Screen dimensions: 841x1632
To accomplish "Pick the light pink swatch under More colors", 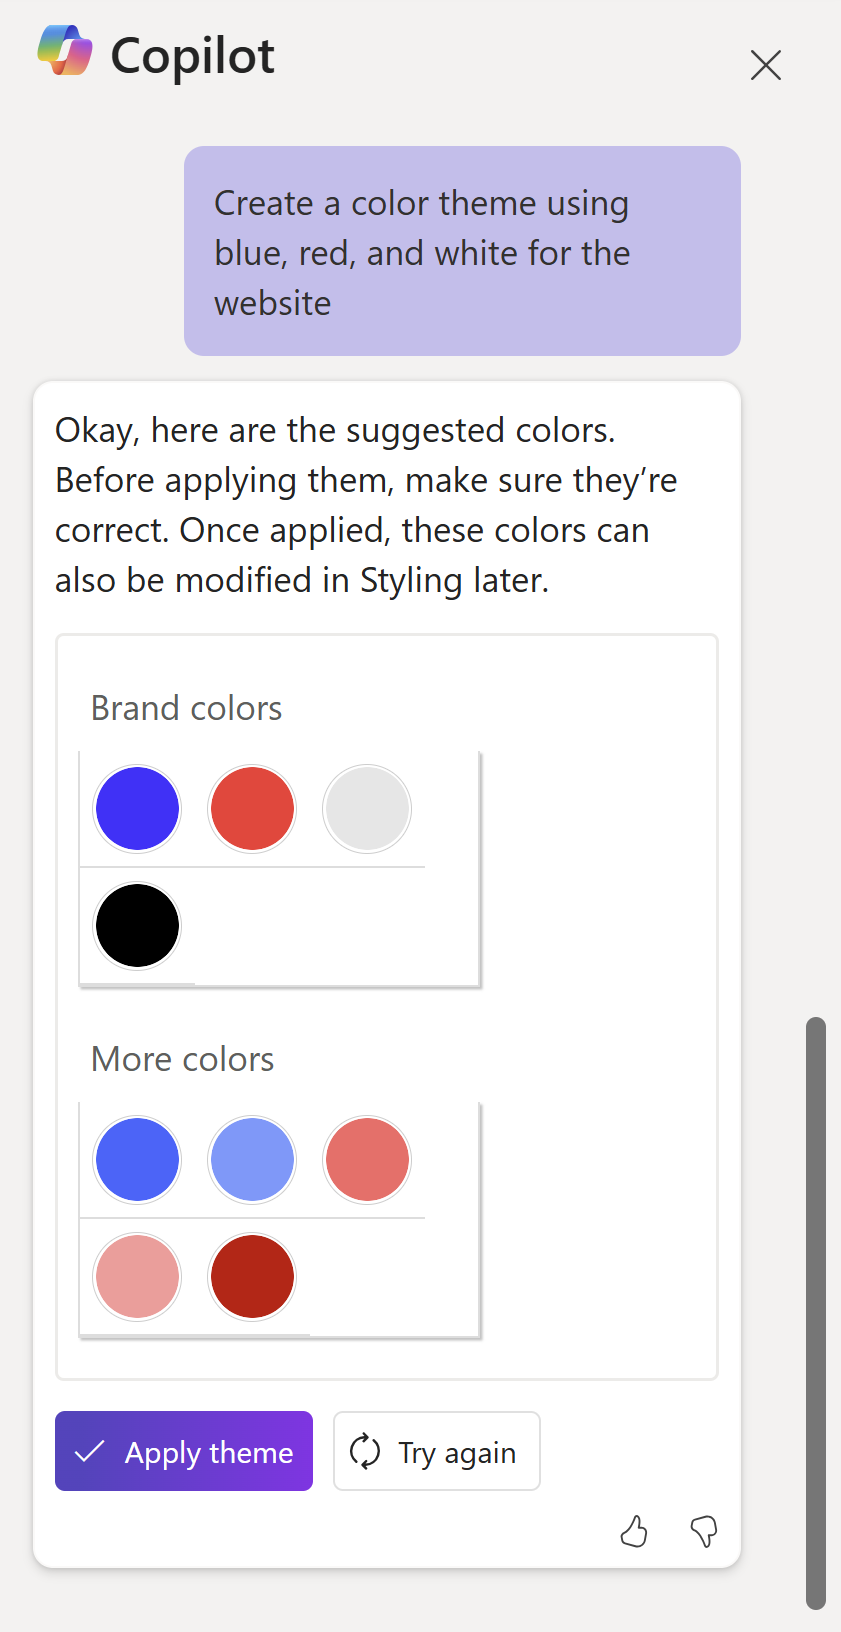I will 136,1276.
